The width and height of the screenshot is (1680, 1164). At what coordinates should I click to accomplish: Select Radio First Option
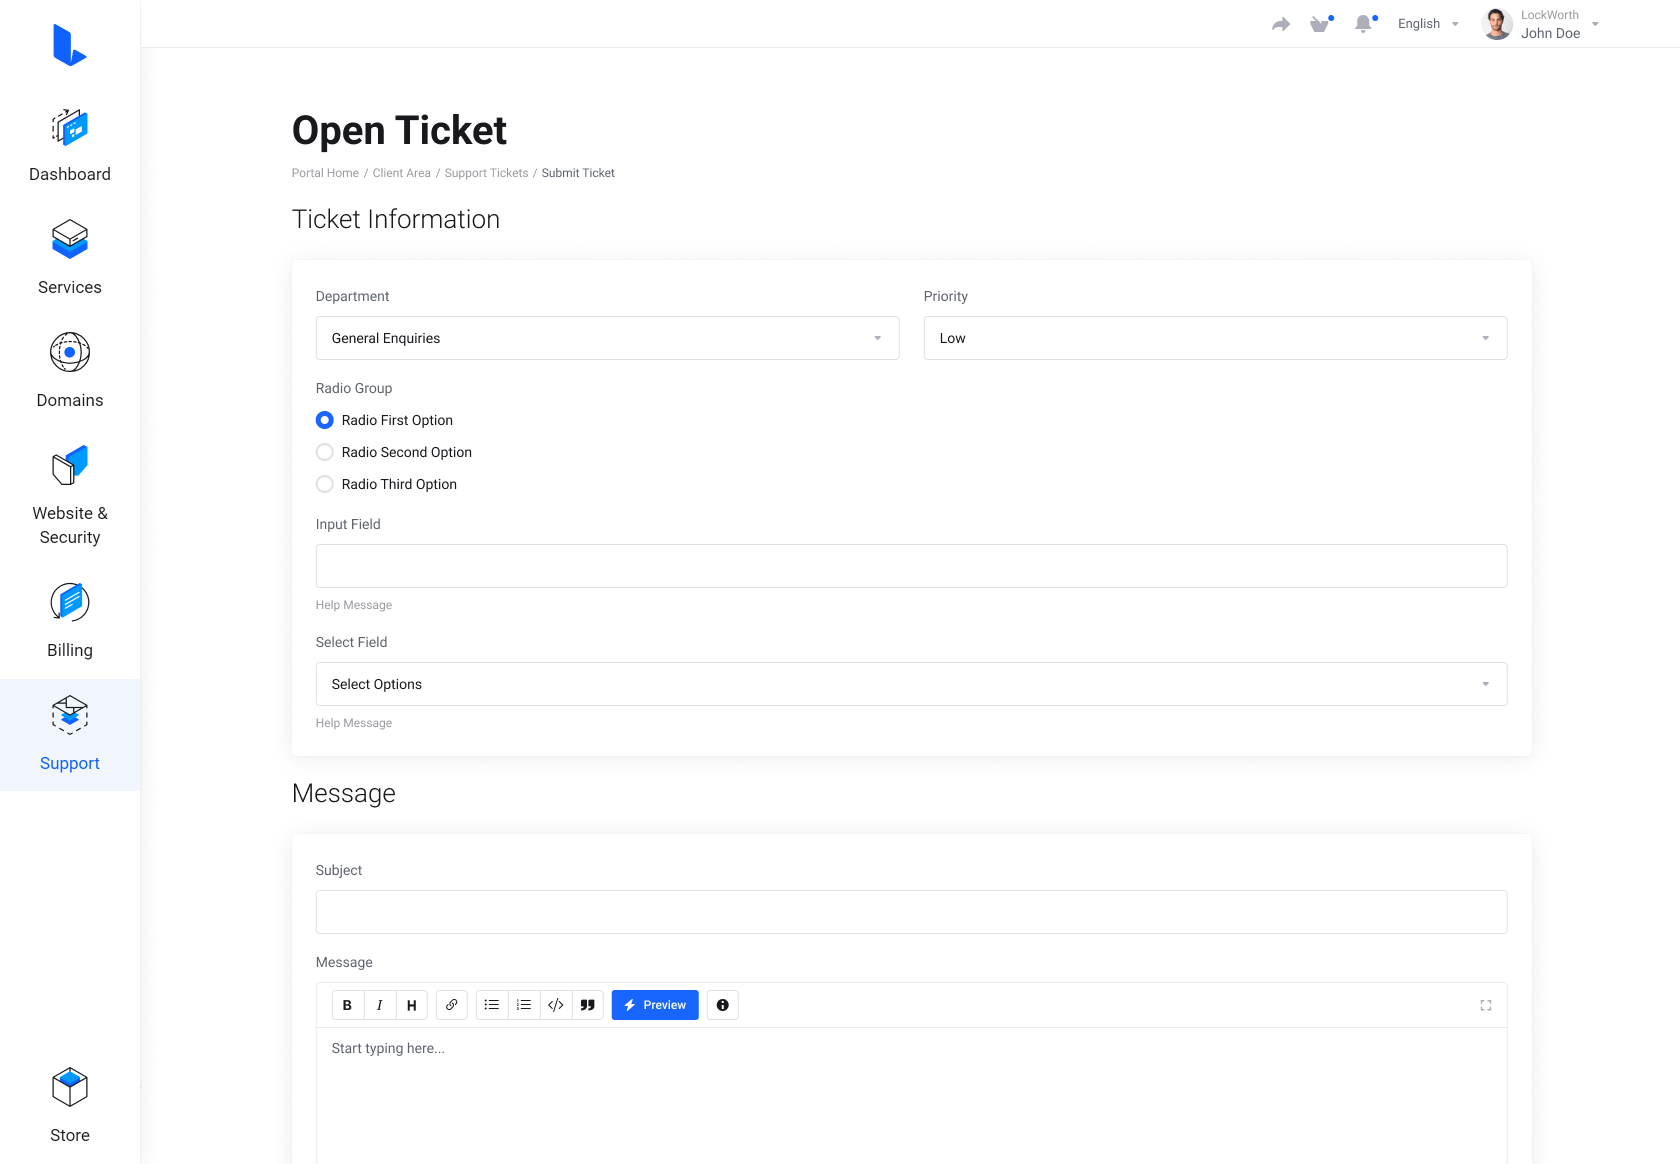(x=325, y=420)
